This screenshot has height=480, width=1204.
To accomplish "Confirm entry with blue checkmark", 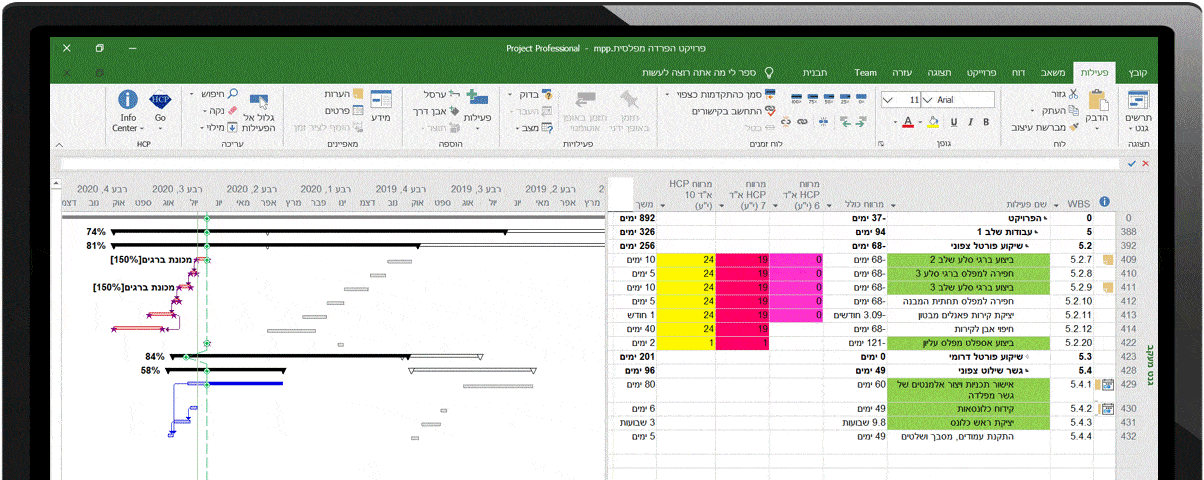I will tap(1130, 162).
